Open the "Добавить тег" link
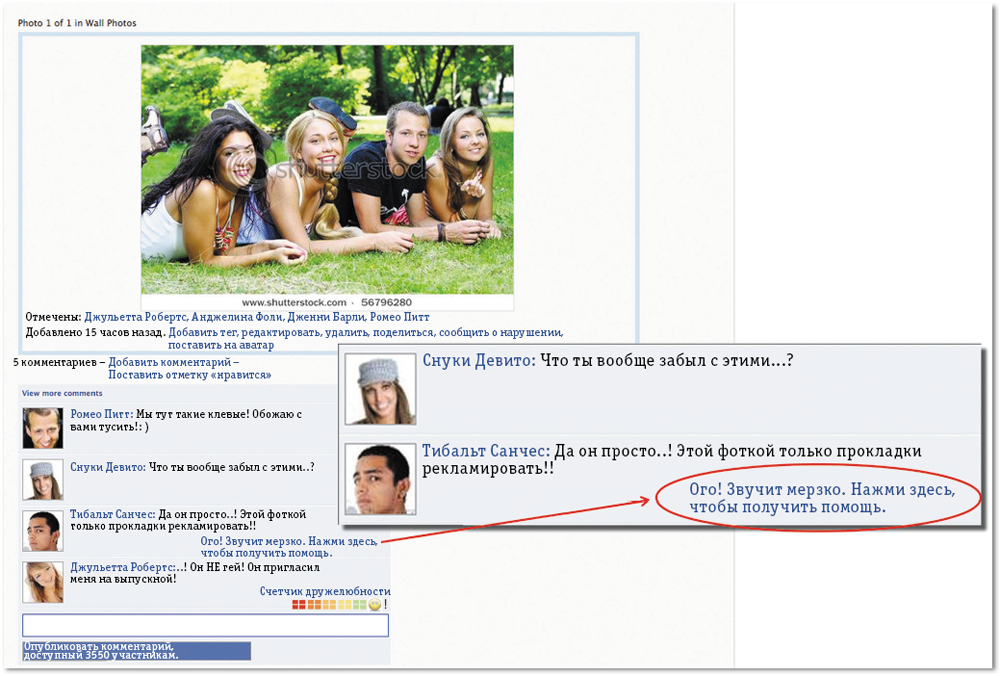This screenshot has width=1000, height=676. point(201,332)
